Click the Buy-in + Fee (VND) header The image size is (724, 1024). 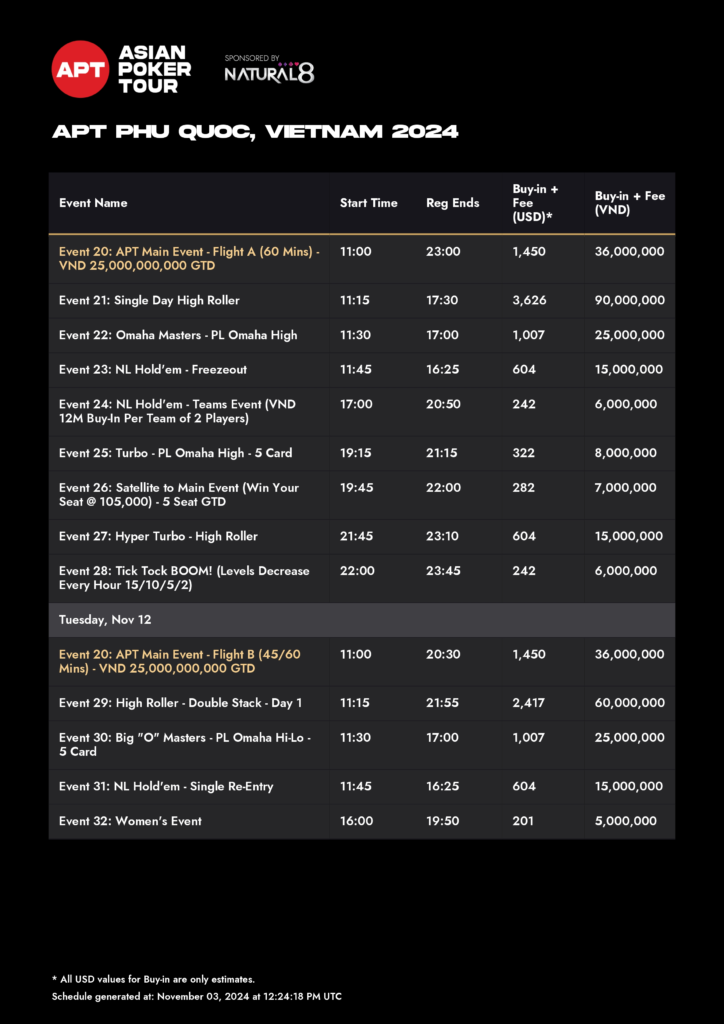pos(629,203)
